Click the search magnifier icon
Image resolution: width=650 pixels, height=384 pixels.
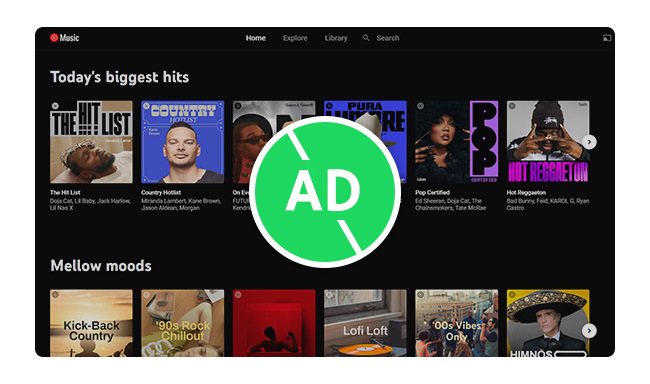pyautogui.click(x=366, y=38)
